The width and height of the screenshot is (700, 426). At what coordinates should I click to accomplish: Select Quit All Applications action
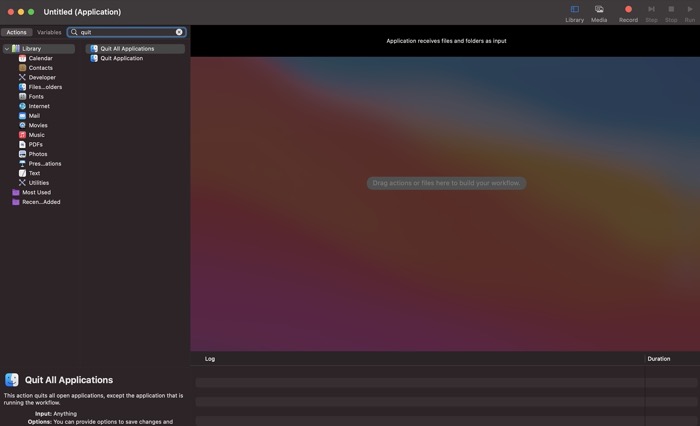[x=135, y=49]
